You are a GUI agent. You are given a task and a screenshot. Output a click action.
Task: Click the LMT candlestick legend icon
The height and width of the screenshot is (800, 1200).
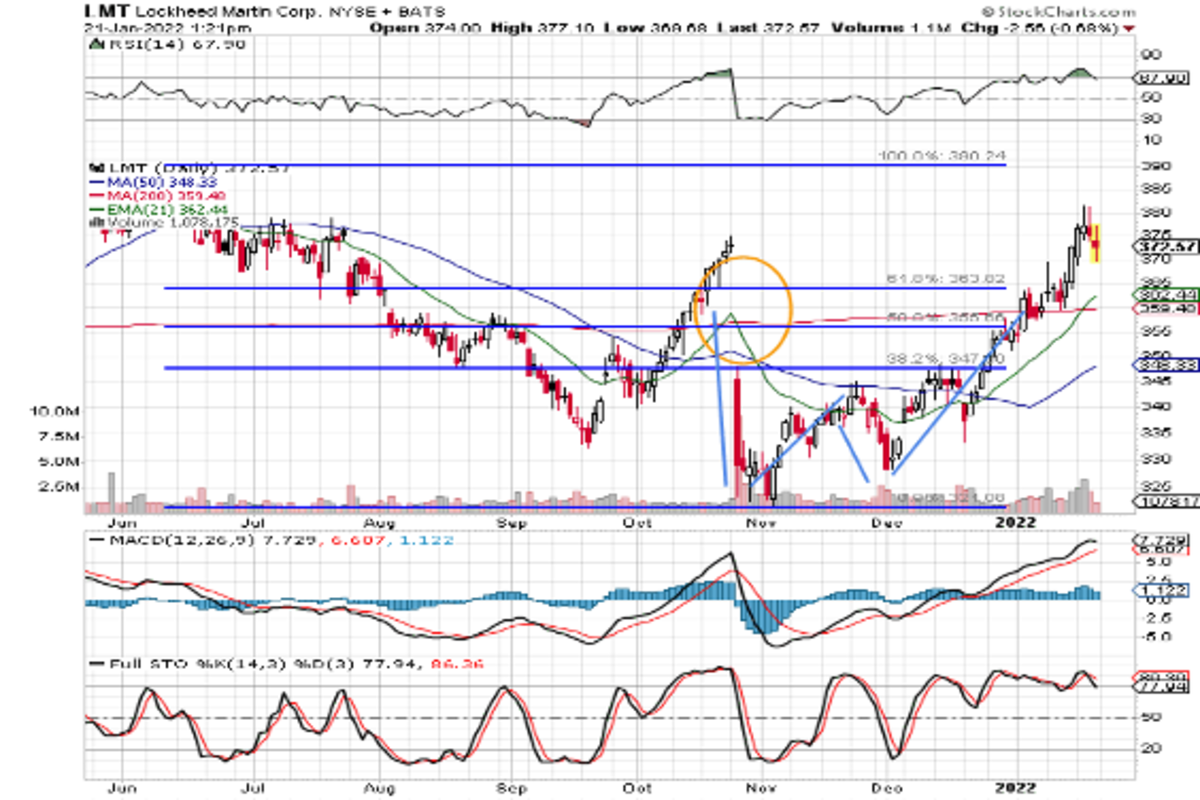click(95, 168)
